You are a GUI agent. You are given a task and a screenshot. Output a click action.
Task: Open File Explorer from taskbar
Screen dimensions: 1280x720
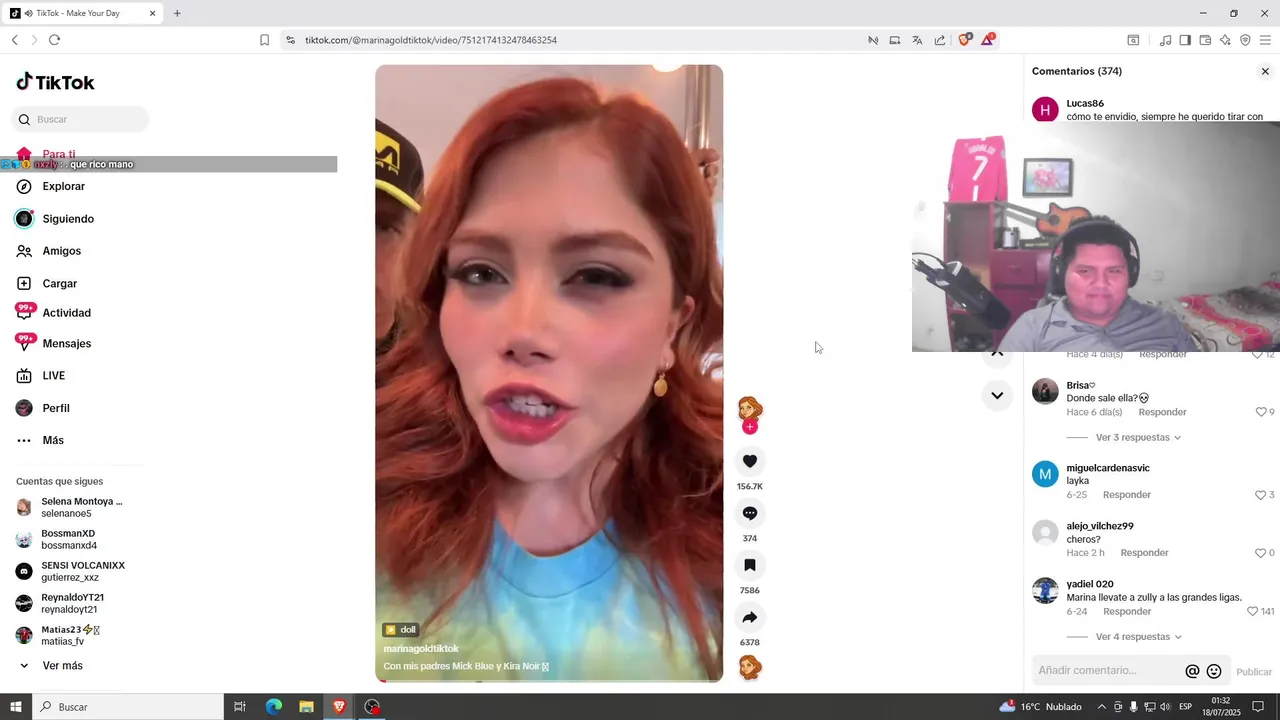(306, 707)
